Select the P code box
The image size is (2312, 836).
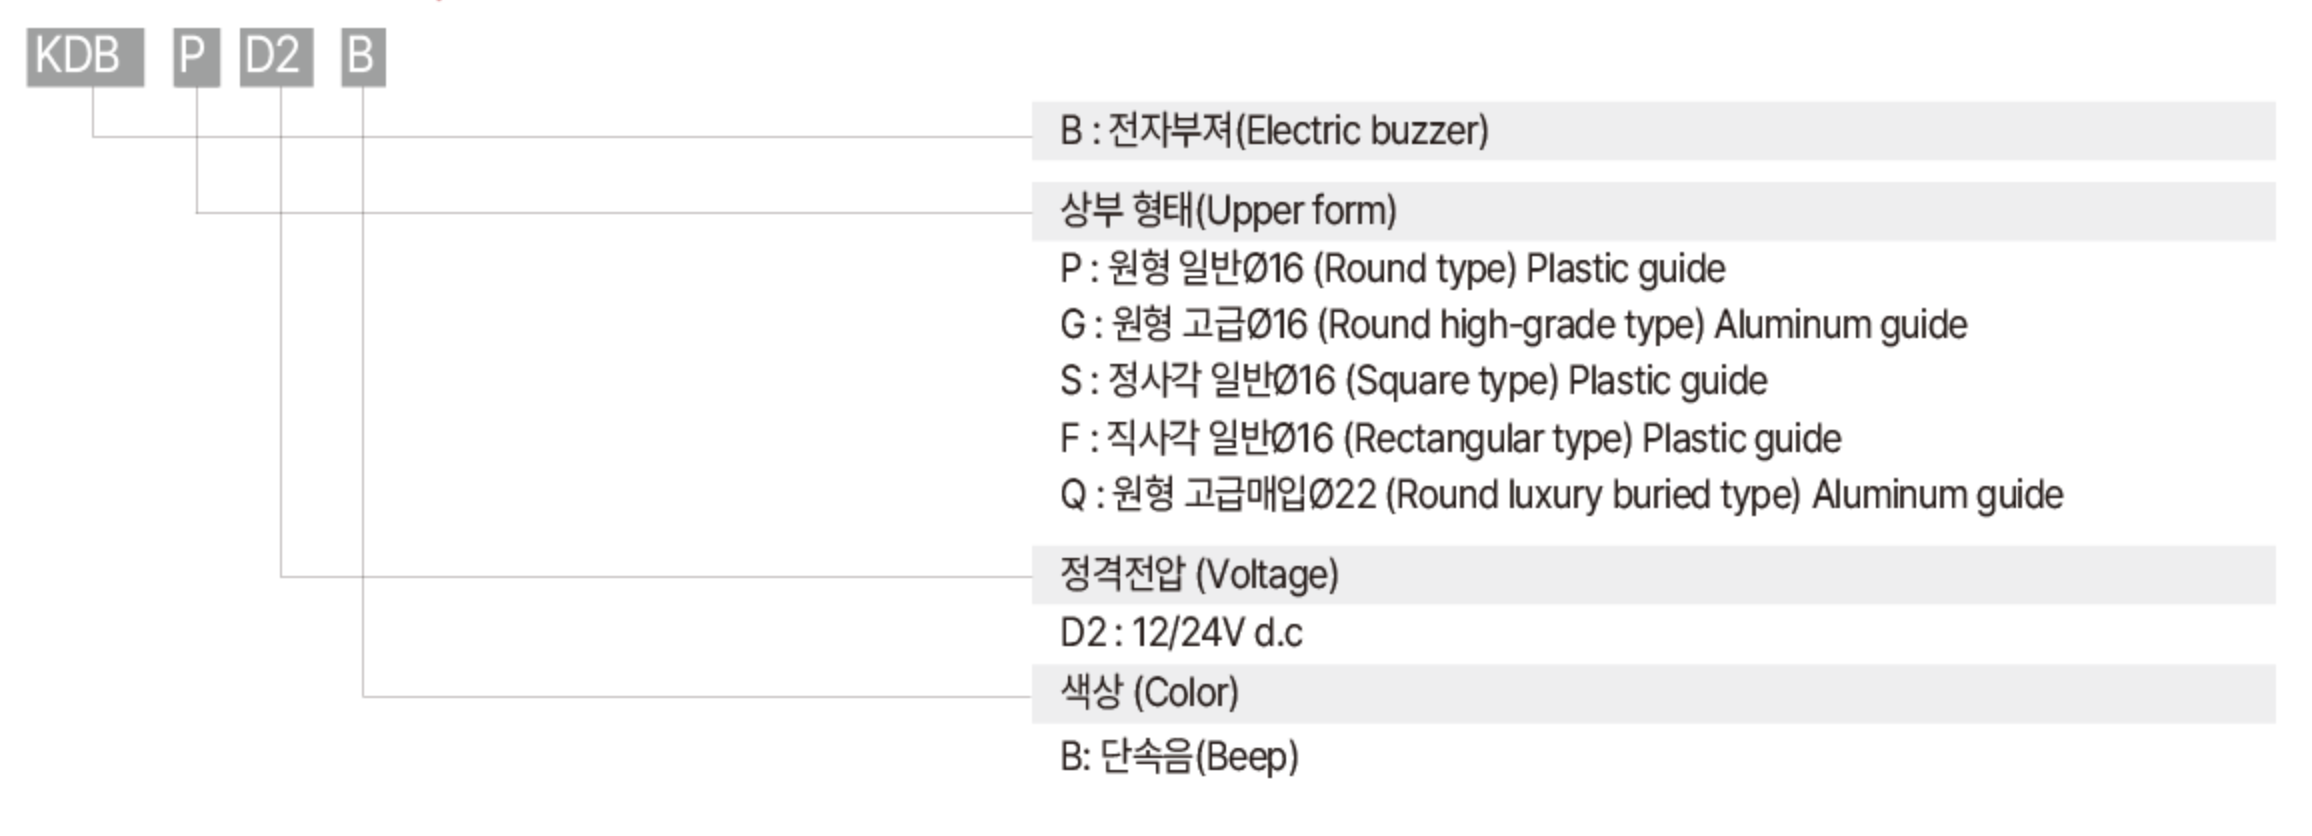coord(196,57)
